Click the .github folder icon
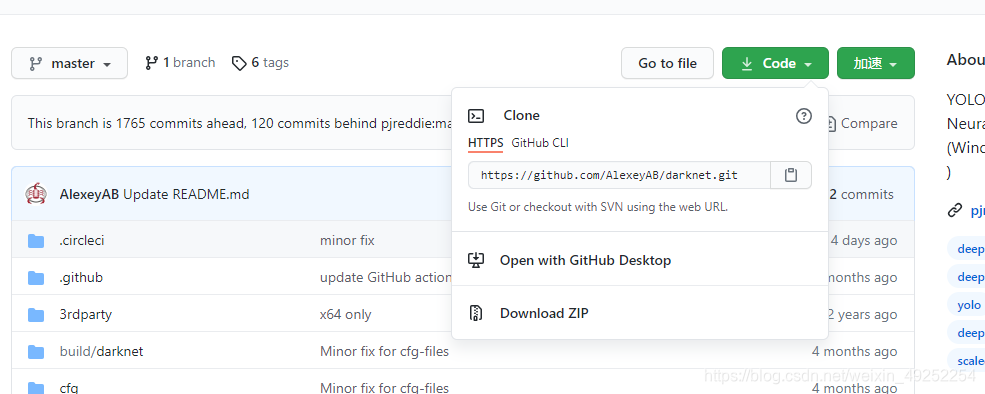Viewport: 985px width, 394px height. click(36, 277)
